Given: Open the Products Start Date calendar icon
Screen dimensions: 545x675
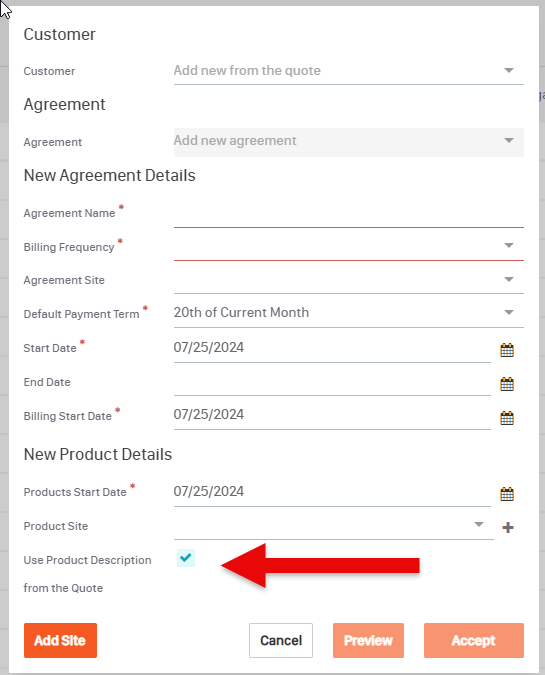Looking at the screenshot, I should (x=507, y=494).
